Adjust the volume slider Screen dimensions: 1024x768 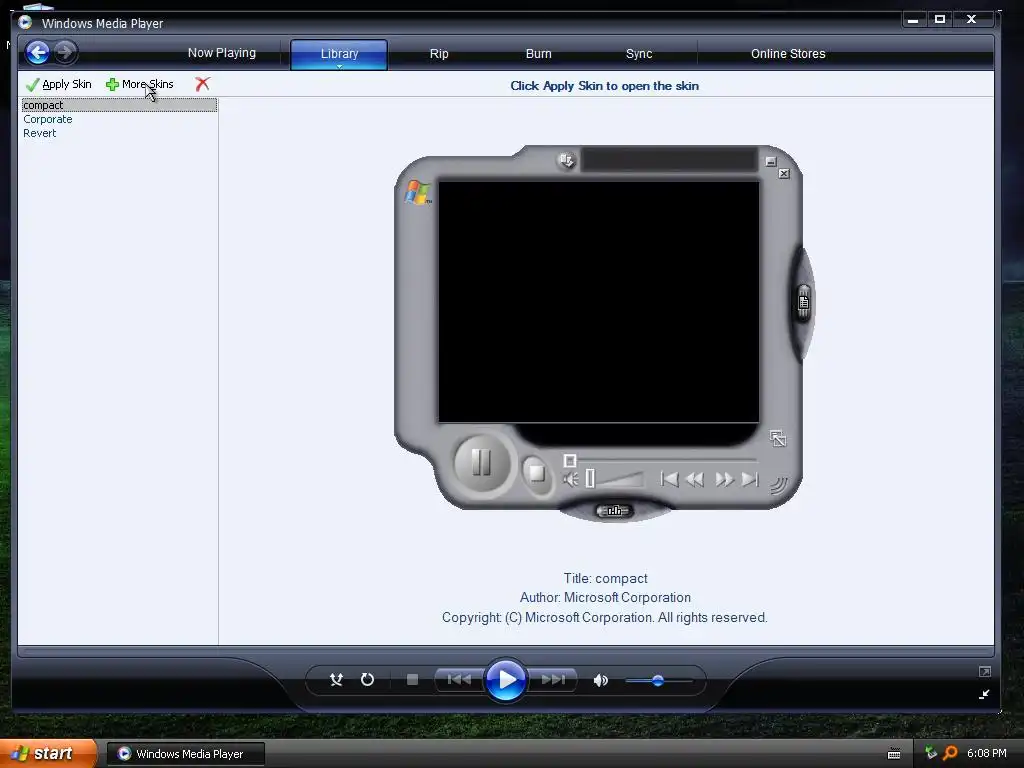point(658,680)
